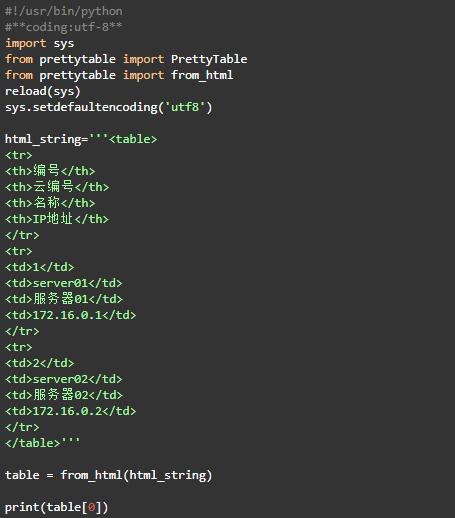The width and height of the screenshot is (455, 518).
Task: Click the 服务器01 table cell line
Action: pyautogui.click(x=64, y=299)
